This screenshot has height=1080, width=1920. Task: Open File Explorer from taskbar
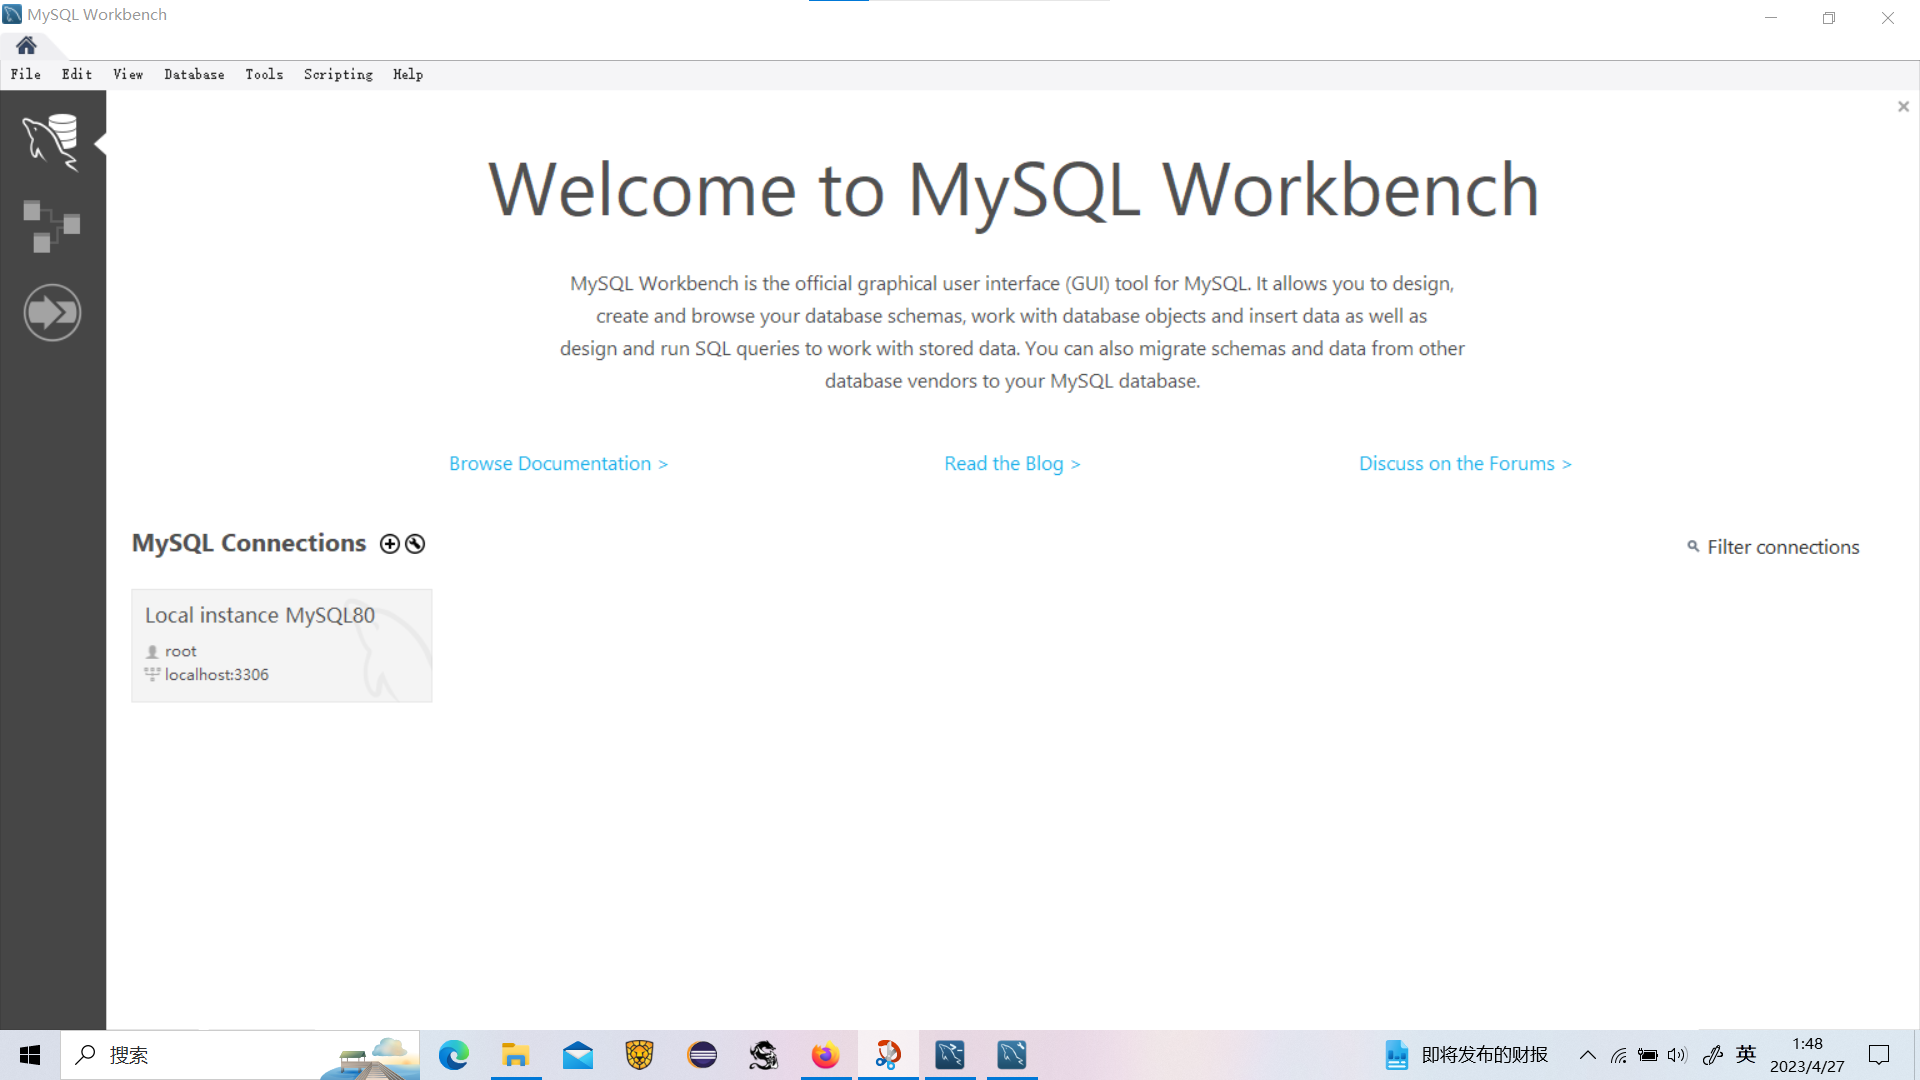[x=516, y=1055]
